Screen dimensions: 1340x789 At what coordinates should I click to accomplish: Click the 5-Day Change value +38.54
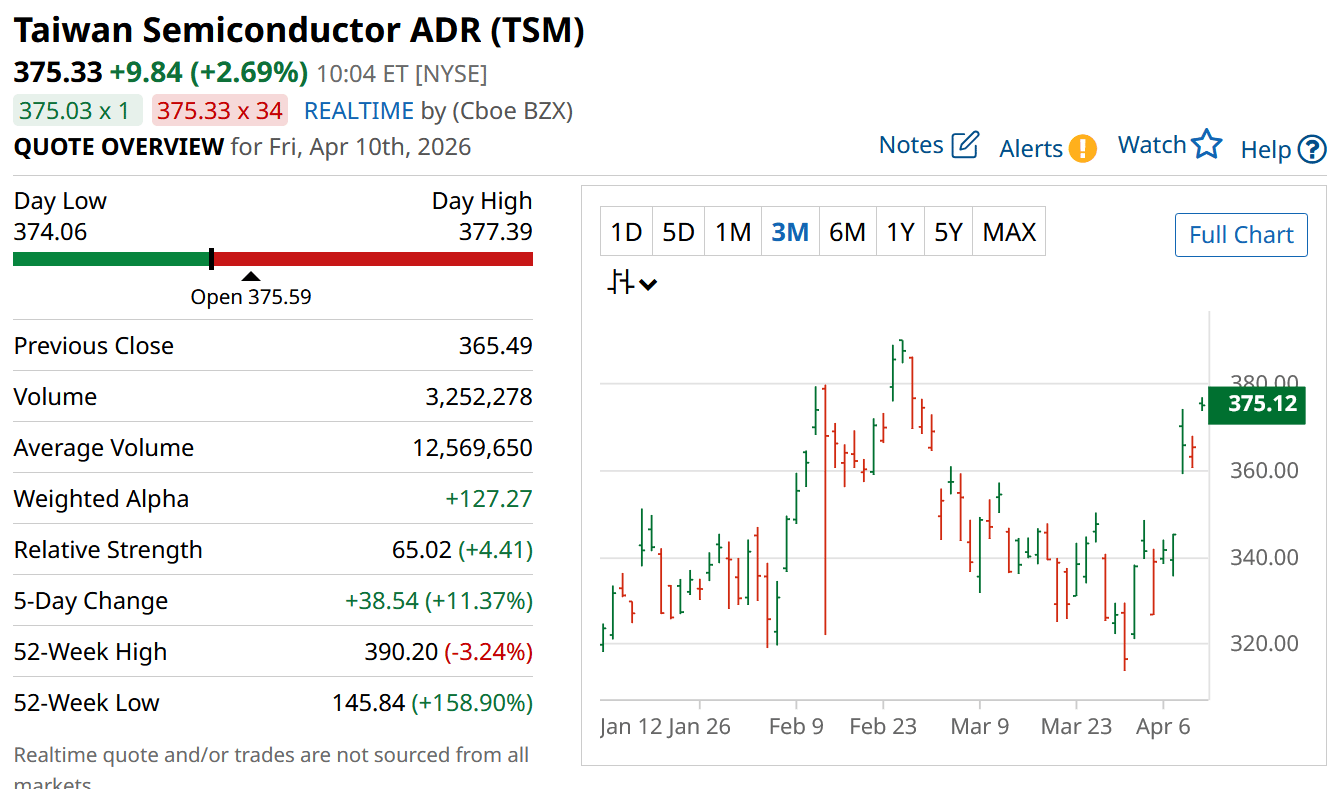point(381,601)
